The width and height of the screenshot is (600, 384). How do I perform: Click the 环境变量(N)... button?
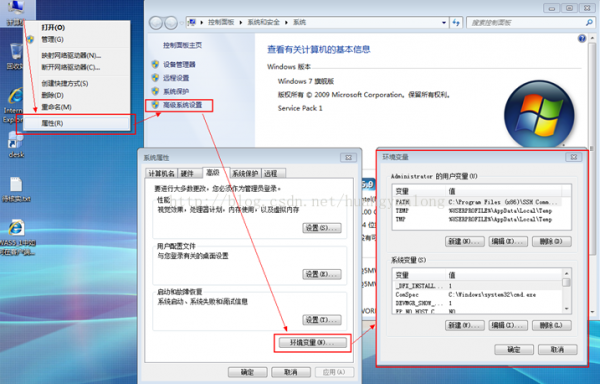tap(312, 342)
